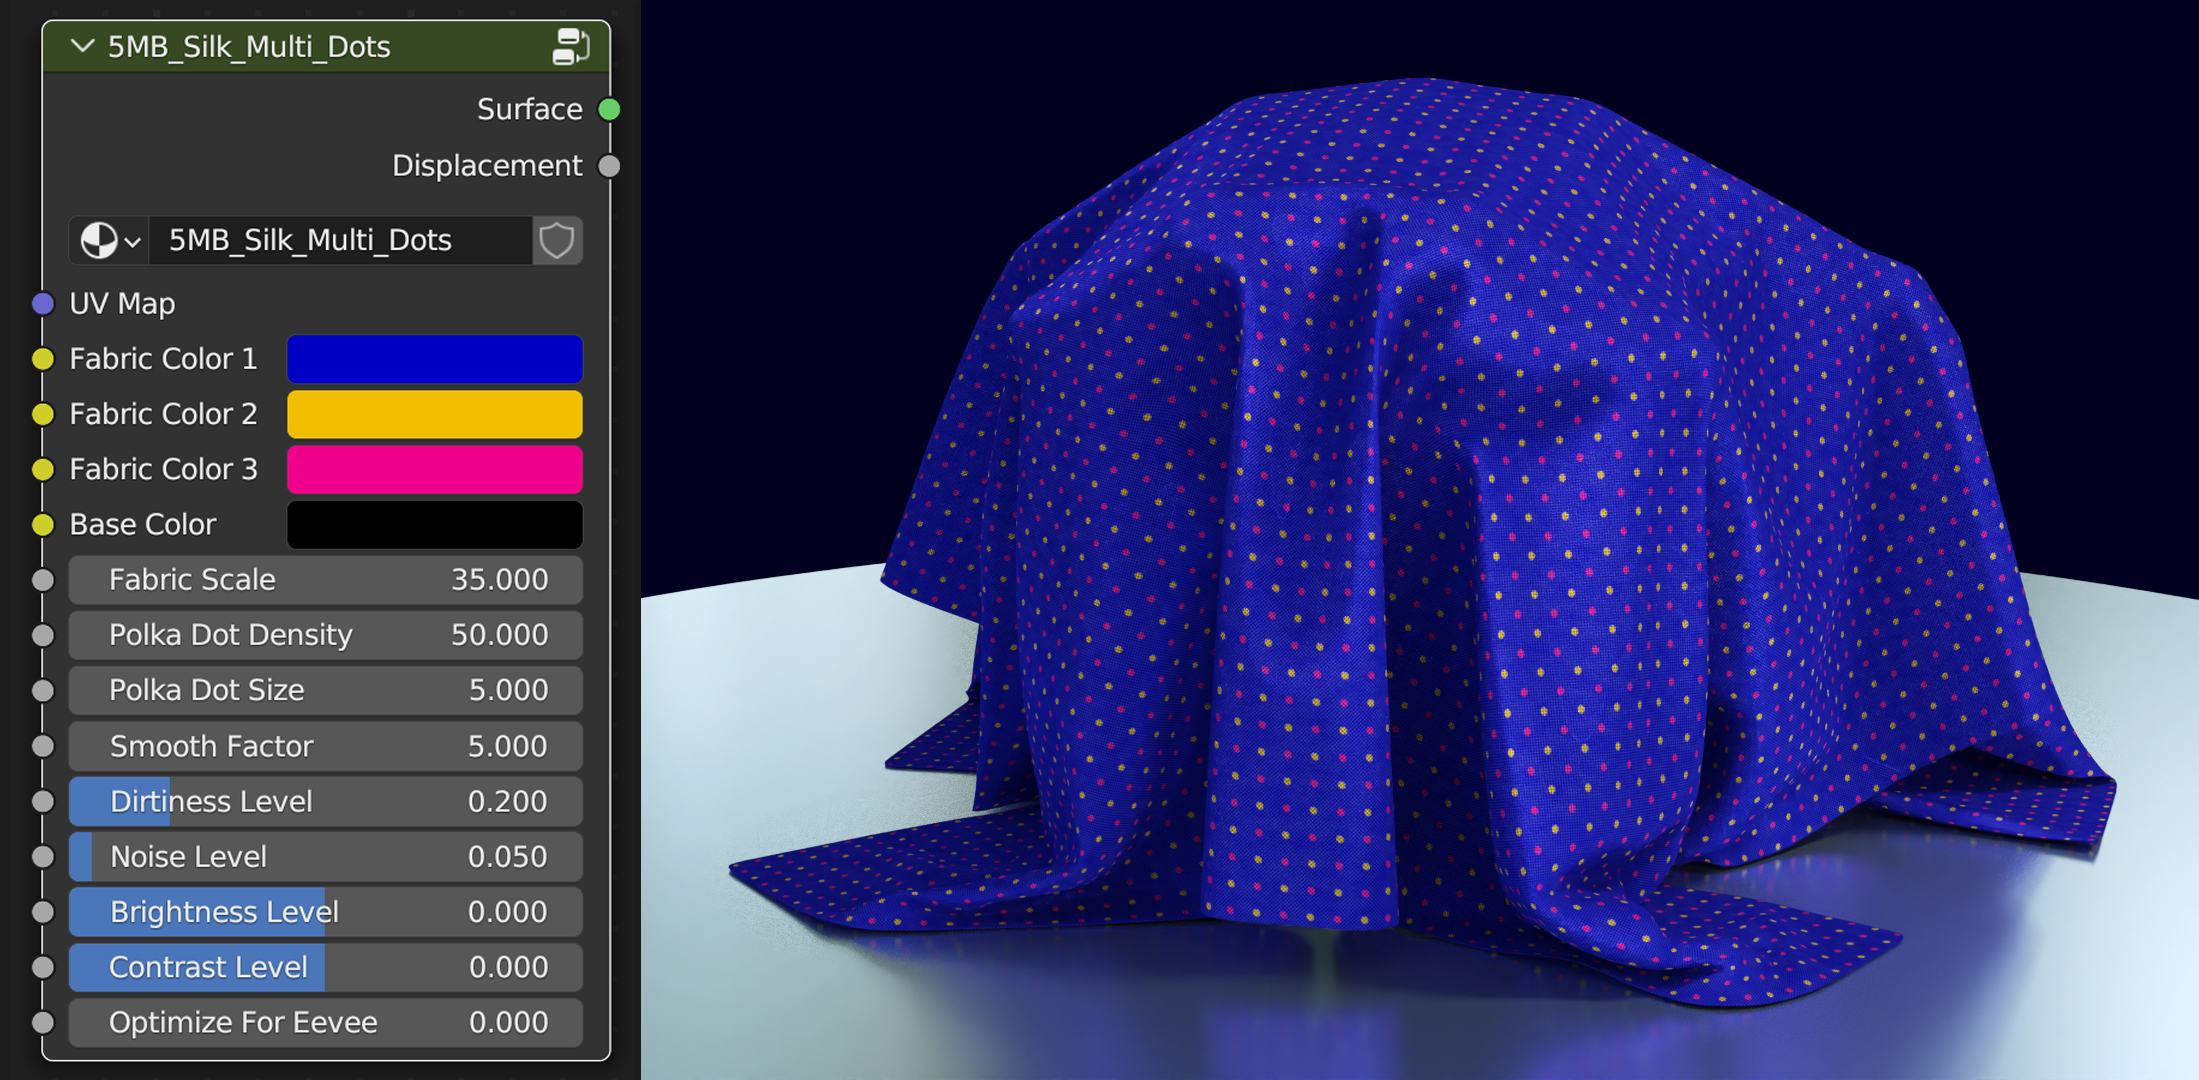The height and width of the screenshot is (1080, 2199).
Task: Click the UV Map input socket
Action: [x=42, y=303]
